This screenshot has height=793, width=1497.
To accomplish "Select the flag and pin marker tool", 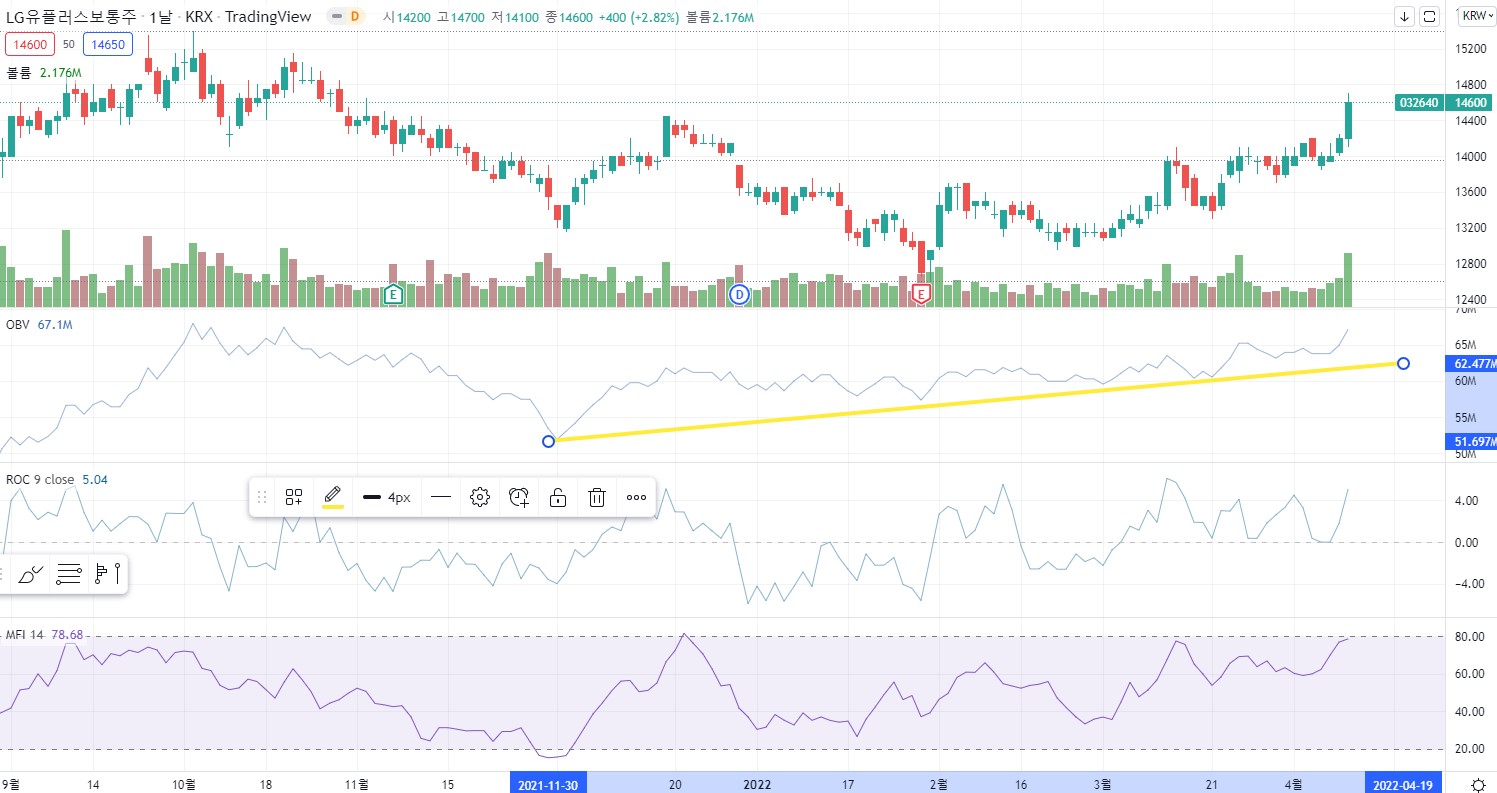I will coord(107,574).
